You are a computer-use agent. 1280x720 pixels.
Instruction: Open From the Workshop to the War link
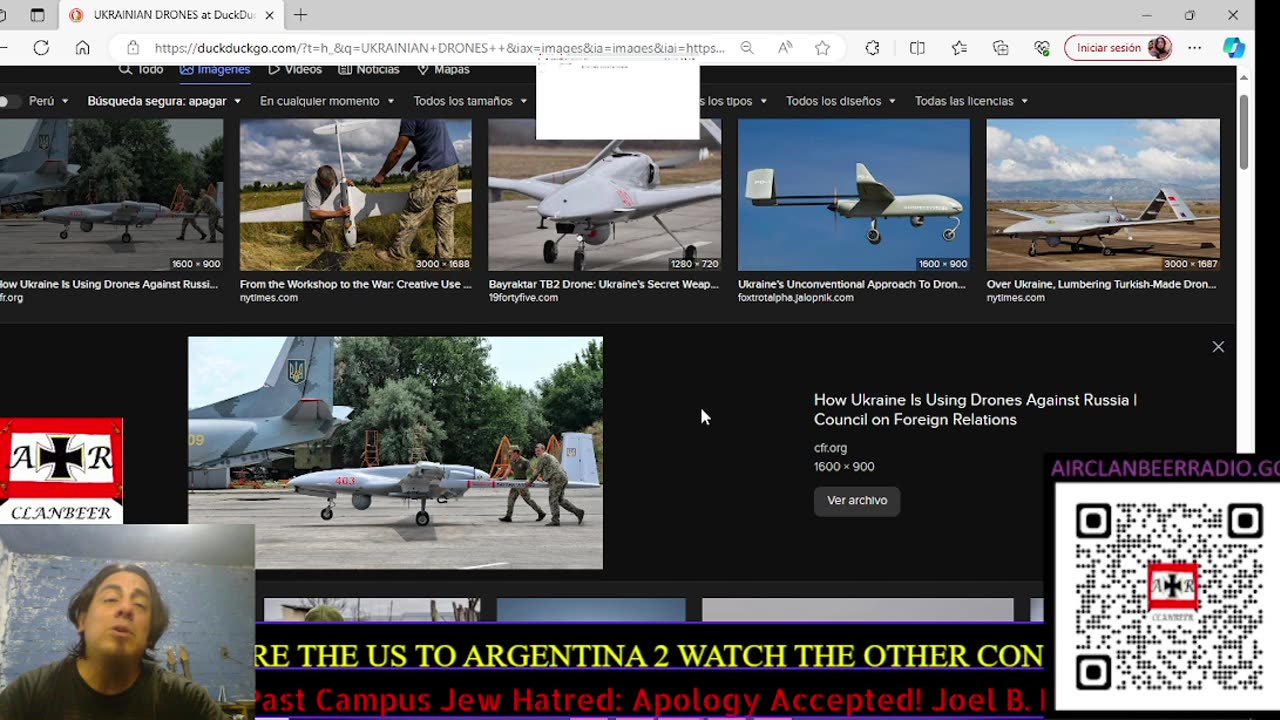(x=355, y=284)
